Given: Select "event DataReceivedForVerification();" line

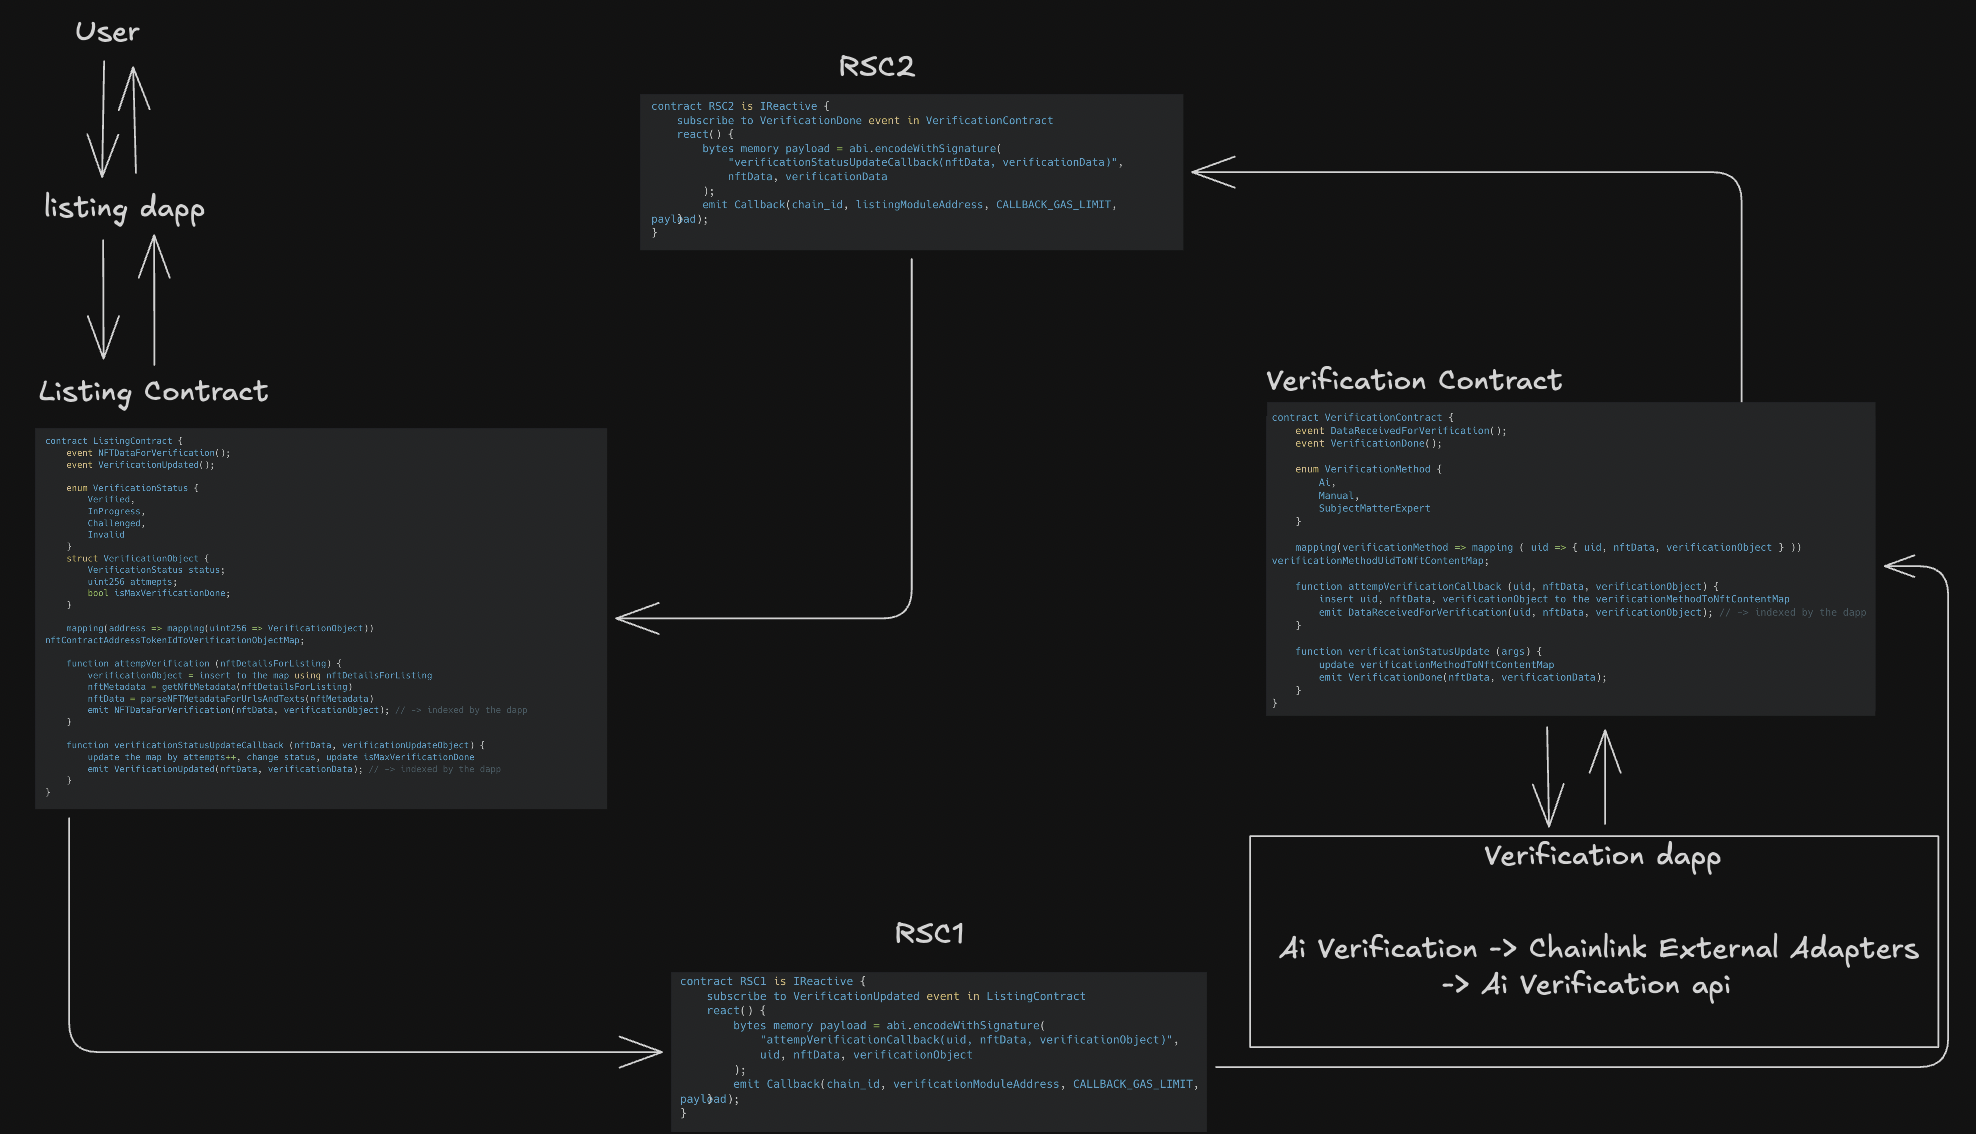Looking at the screenshot, I should click(1400, 431).
